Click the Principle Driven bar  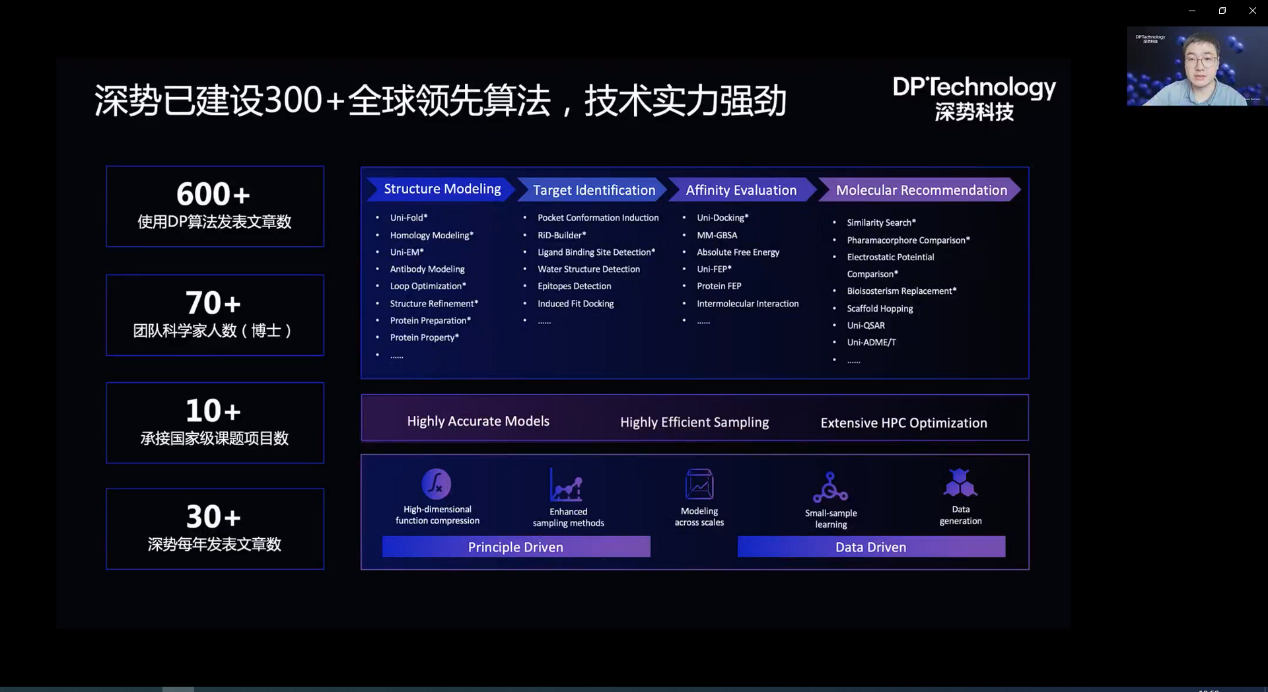pyautogui.click(x=516, y=547)
